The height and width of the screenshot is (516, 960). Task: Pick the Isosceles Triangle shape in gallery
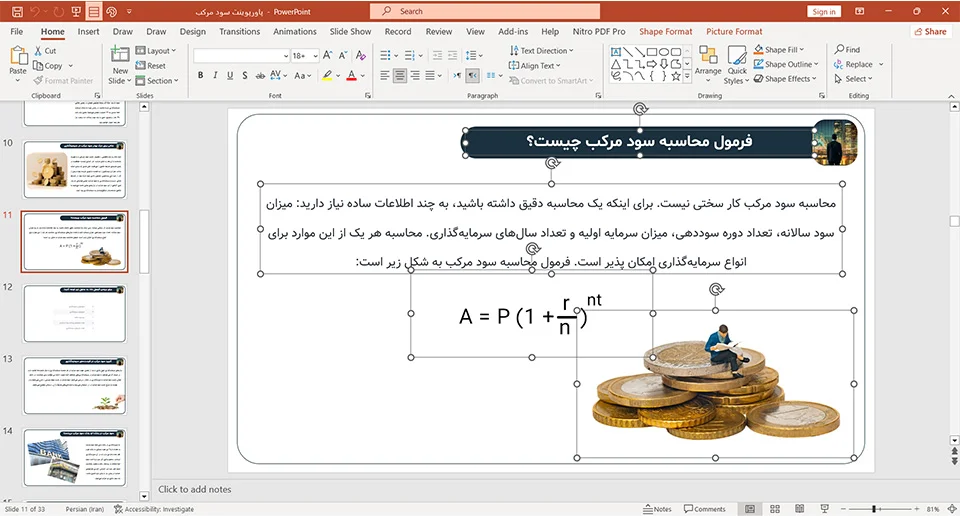(616, 64)
